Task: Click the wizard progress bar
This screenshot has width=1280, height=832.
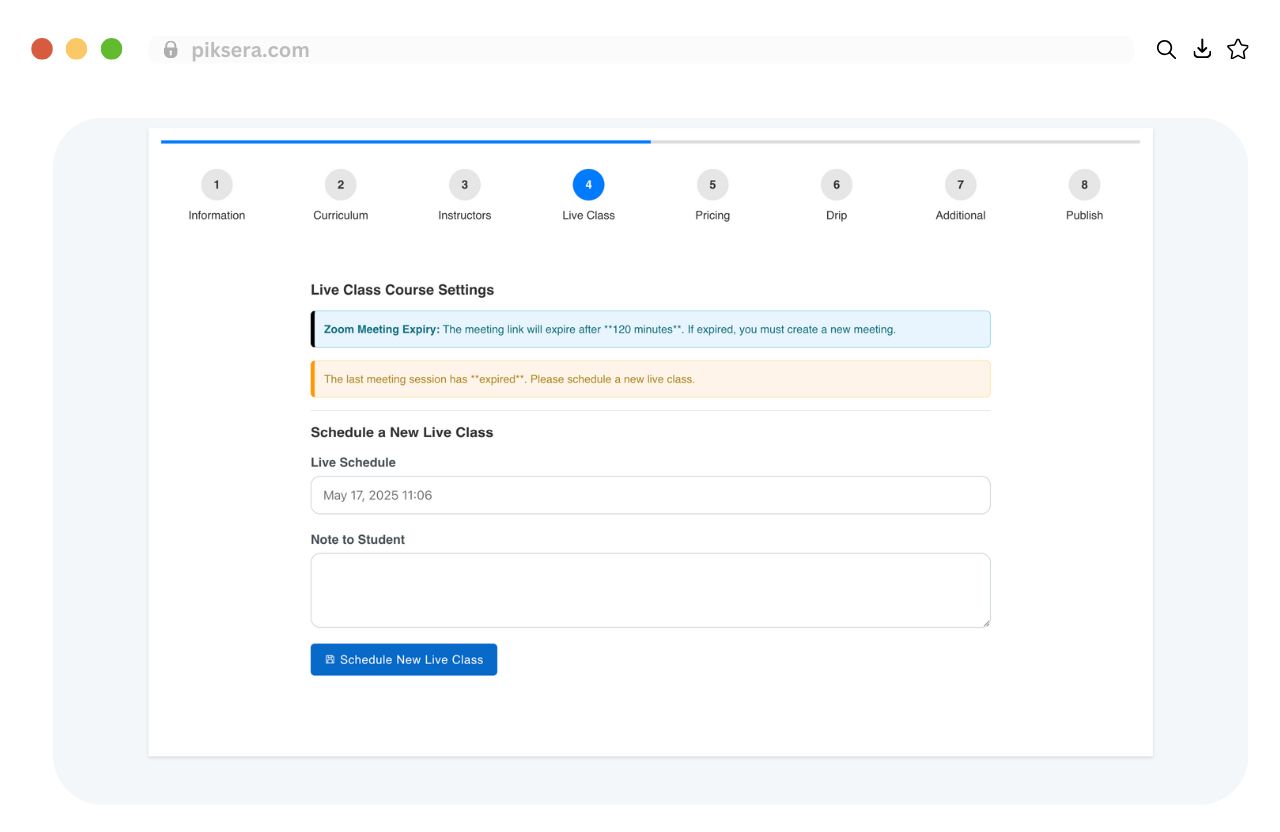Action: 650,142
